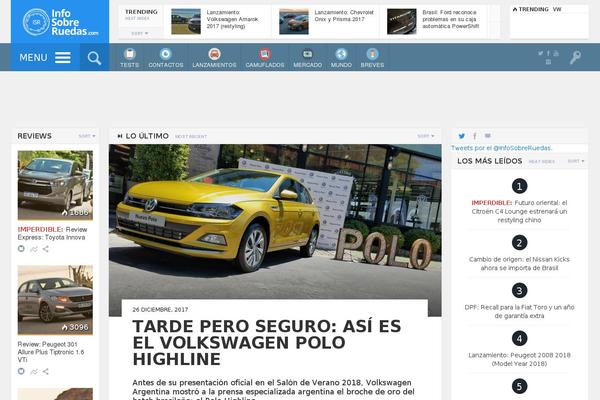Click trending graph icon under Toyota Innova review
600x400 pixels.
[x=34, y=249]
